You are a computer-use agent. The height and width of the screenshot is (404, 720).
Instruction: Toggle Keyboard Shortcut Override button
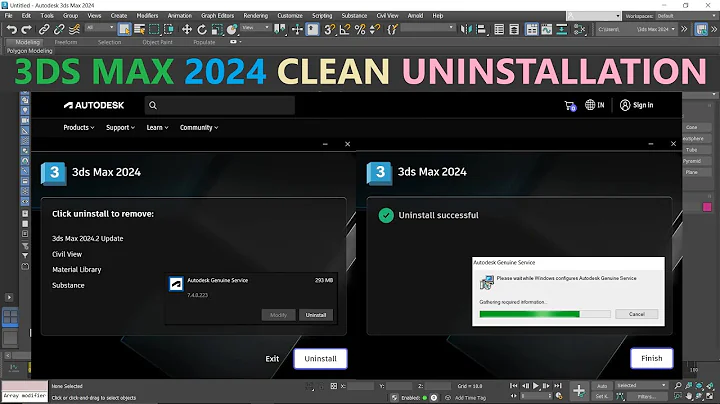[x=312, y=29]
